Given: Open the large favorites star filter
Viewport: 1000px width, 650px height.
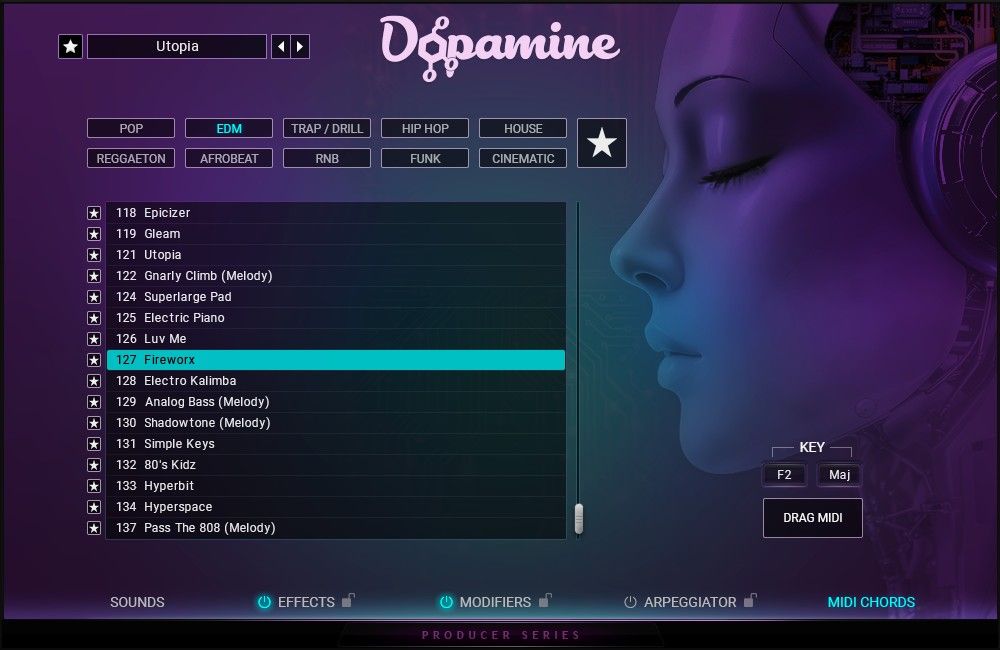Looking at the screenshot, I should click(x=602, y=143).
